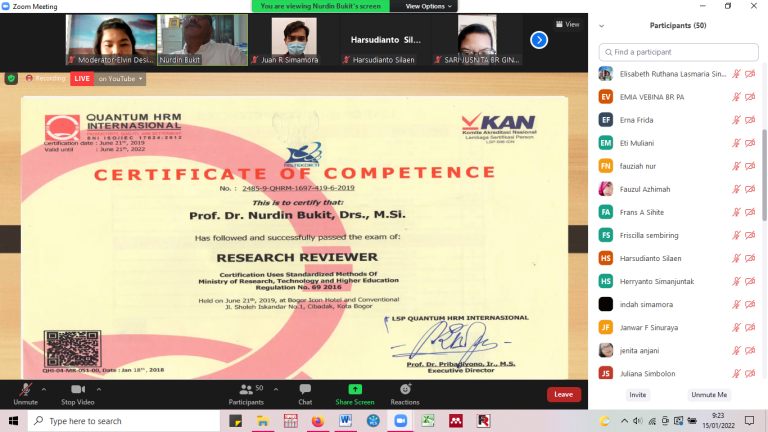Screen dimensions: 768x432
Task: Click the muted mic icon for Eti Muliani
Action: (736, 143)
